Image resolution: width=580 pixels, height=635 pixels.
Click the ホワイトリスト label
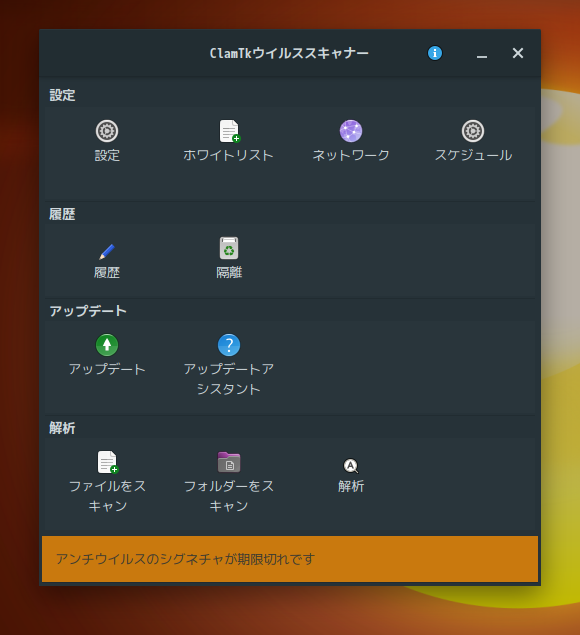pos(228,155)
